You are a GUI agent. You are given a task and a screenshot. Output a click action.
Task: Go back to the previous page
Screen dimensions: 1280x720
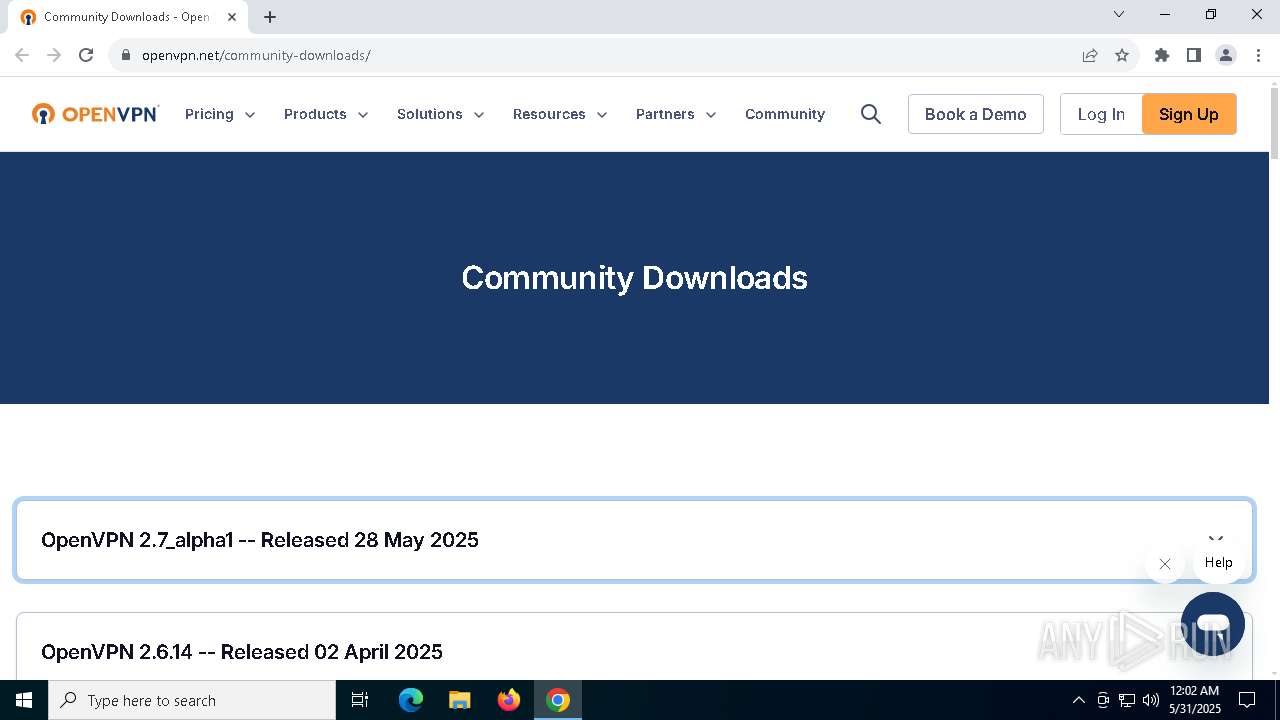(22, 55)
